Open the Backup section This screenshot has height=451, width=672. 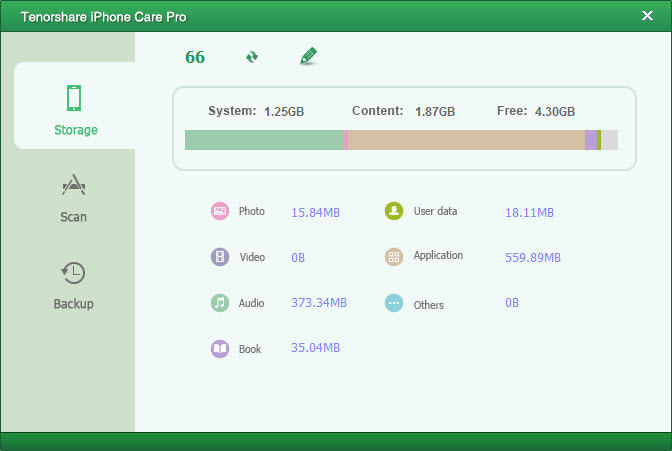coord(74,286)
